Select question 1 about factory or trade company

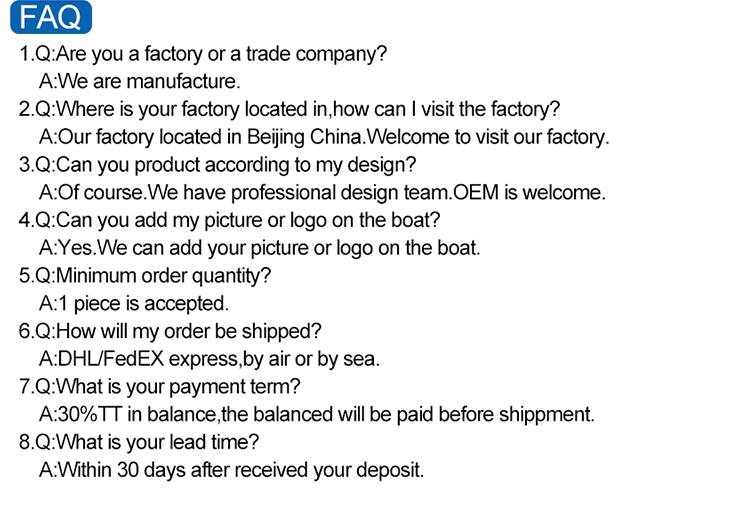point(203,54)
